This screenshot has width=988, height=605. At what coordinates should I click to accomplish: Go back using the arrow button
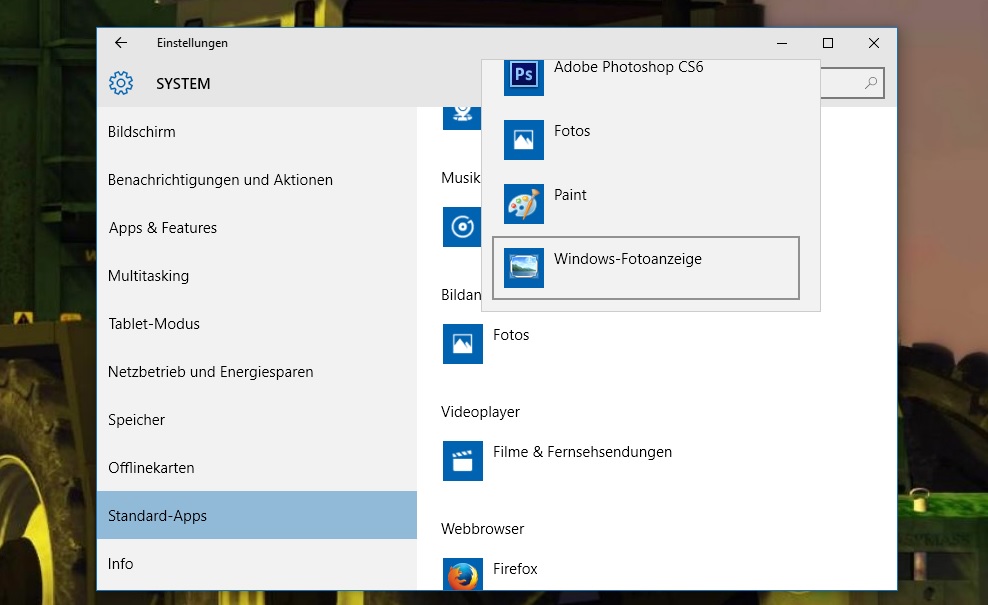[x=121, y=43]
